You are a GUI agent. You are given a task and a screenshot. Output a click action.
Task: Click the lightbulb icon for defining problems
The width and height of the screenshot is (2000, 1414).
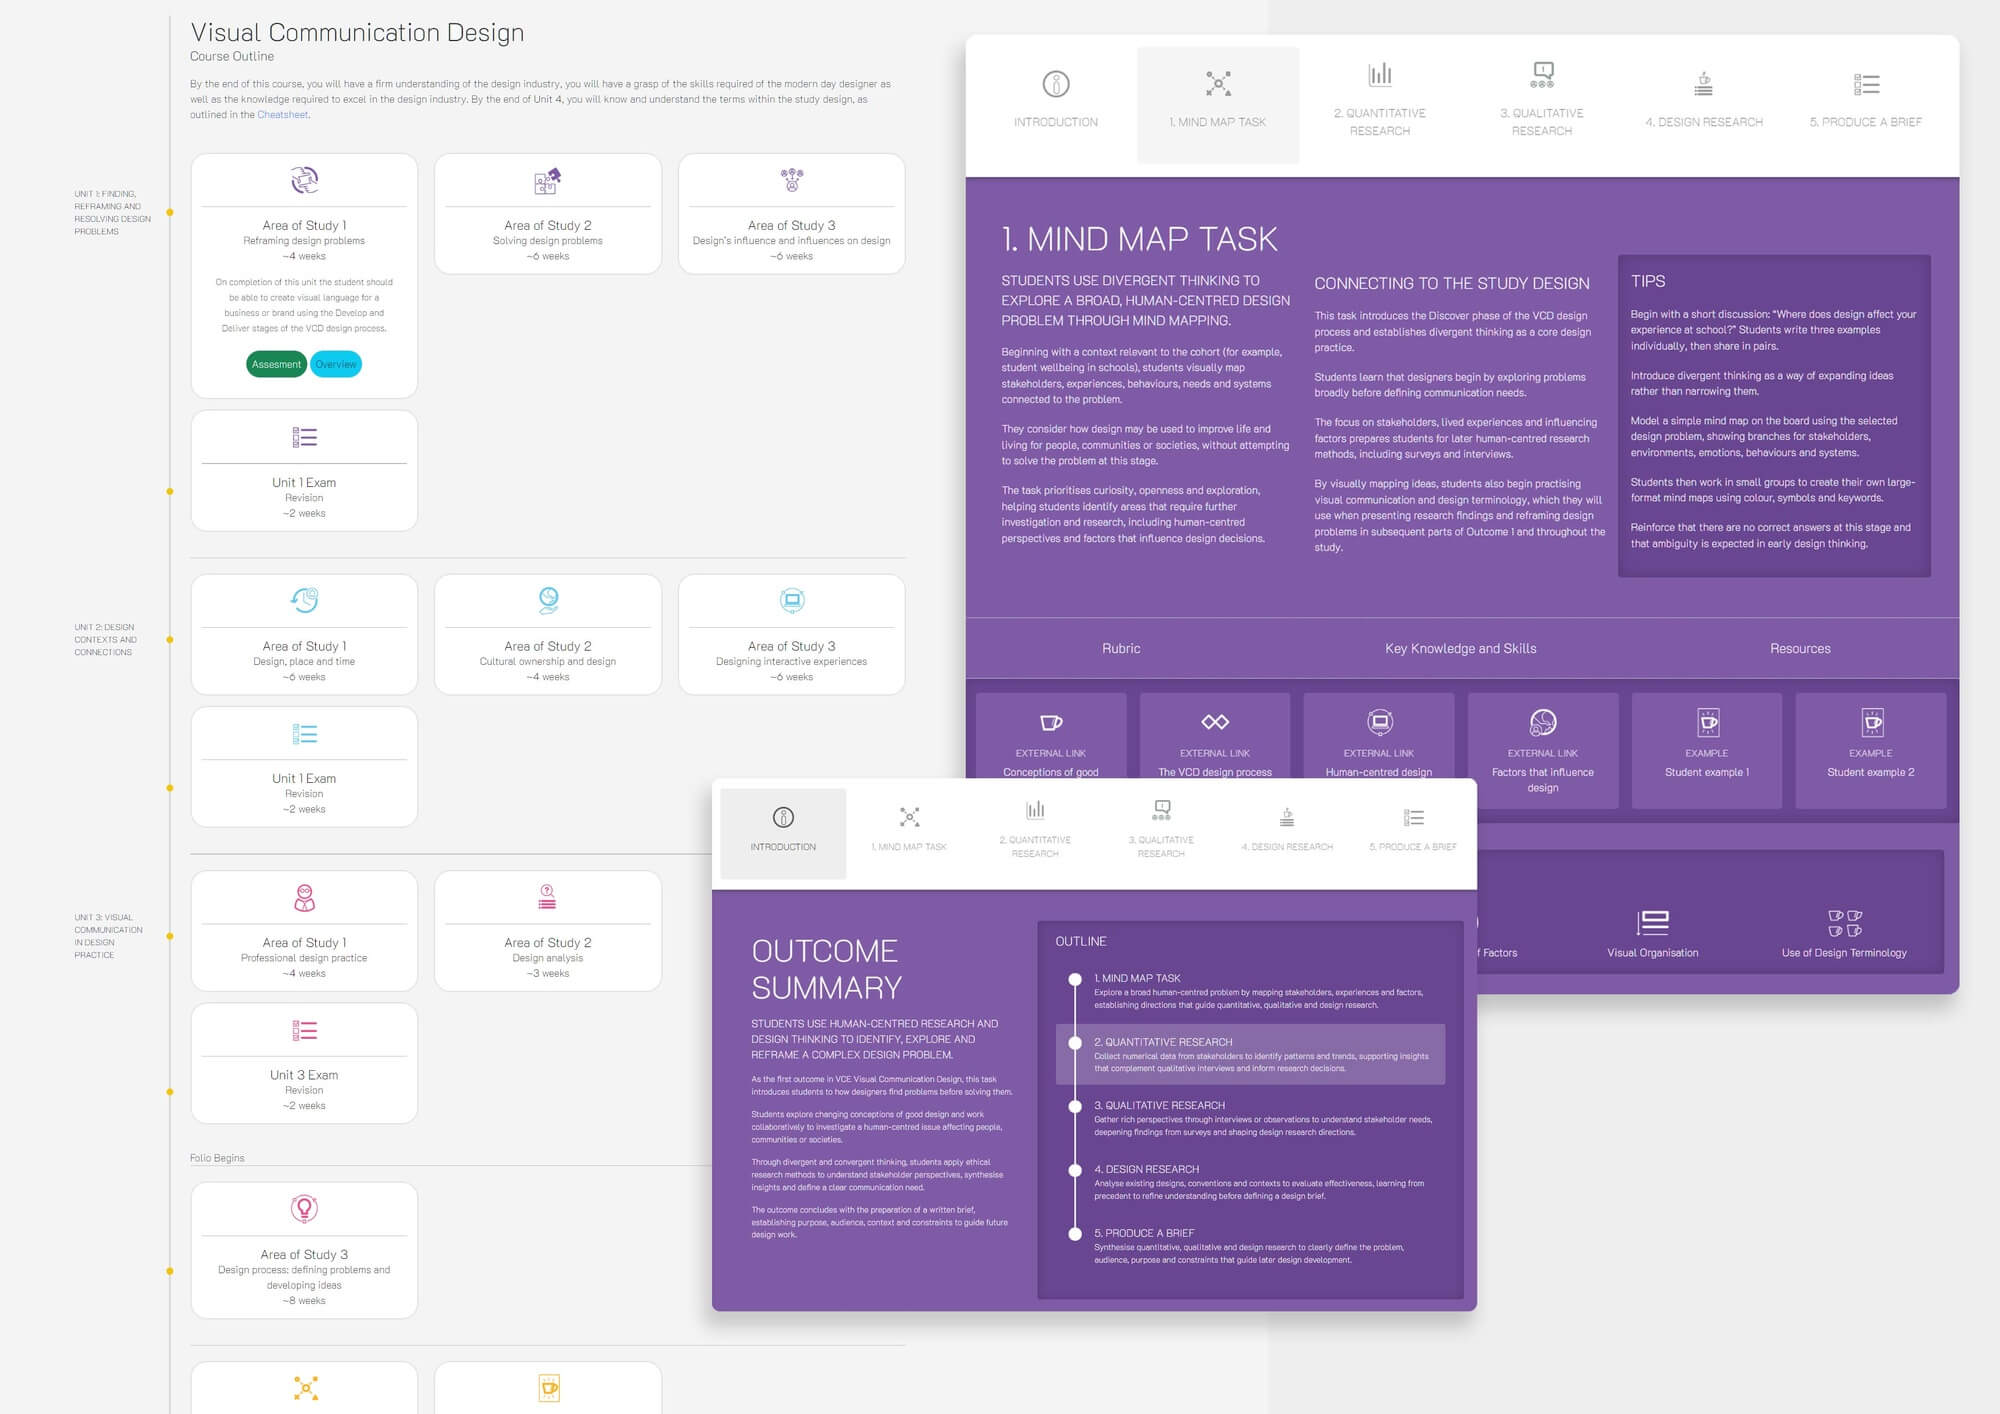coord(304,1208)
